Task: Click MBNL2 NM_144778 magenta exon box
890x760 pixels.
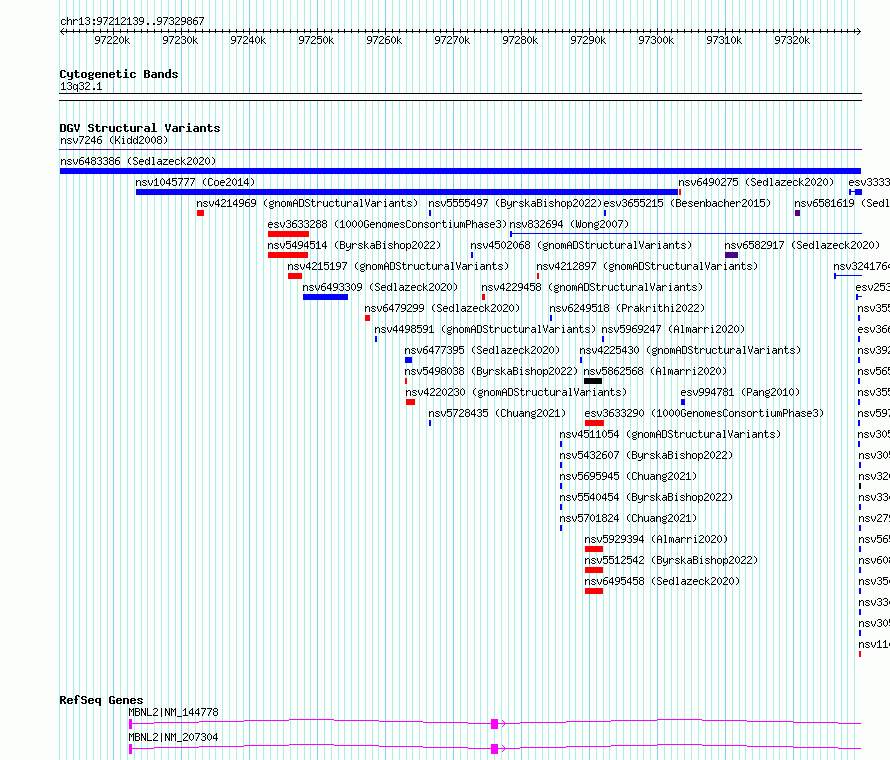Action: [x=494, y=724]
